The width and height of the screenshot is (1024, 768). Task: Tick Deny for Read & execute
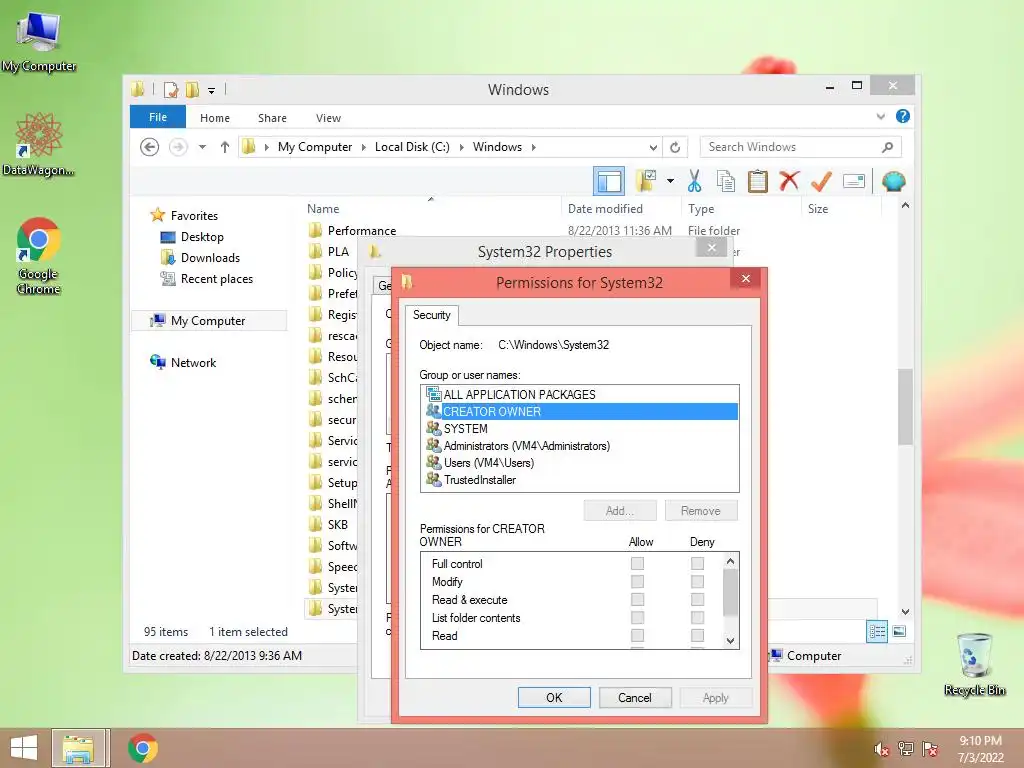pos(697,599)
